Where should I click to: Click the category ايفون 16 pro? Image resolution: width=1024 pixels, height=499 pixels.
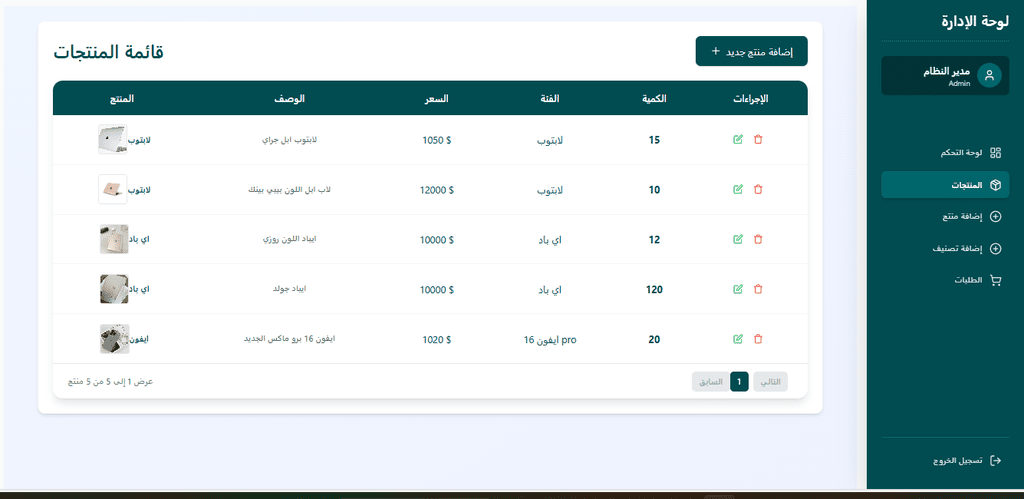click(x=550, y=340)
